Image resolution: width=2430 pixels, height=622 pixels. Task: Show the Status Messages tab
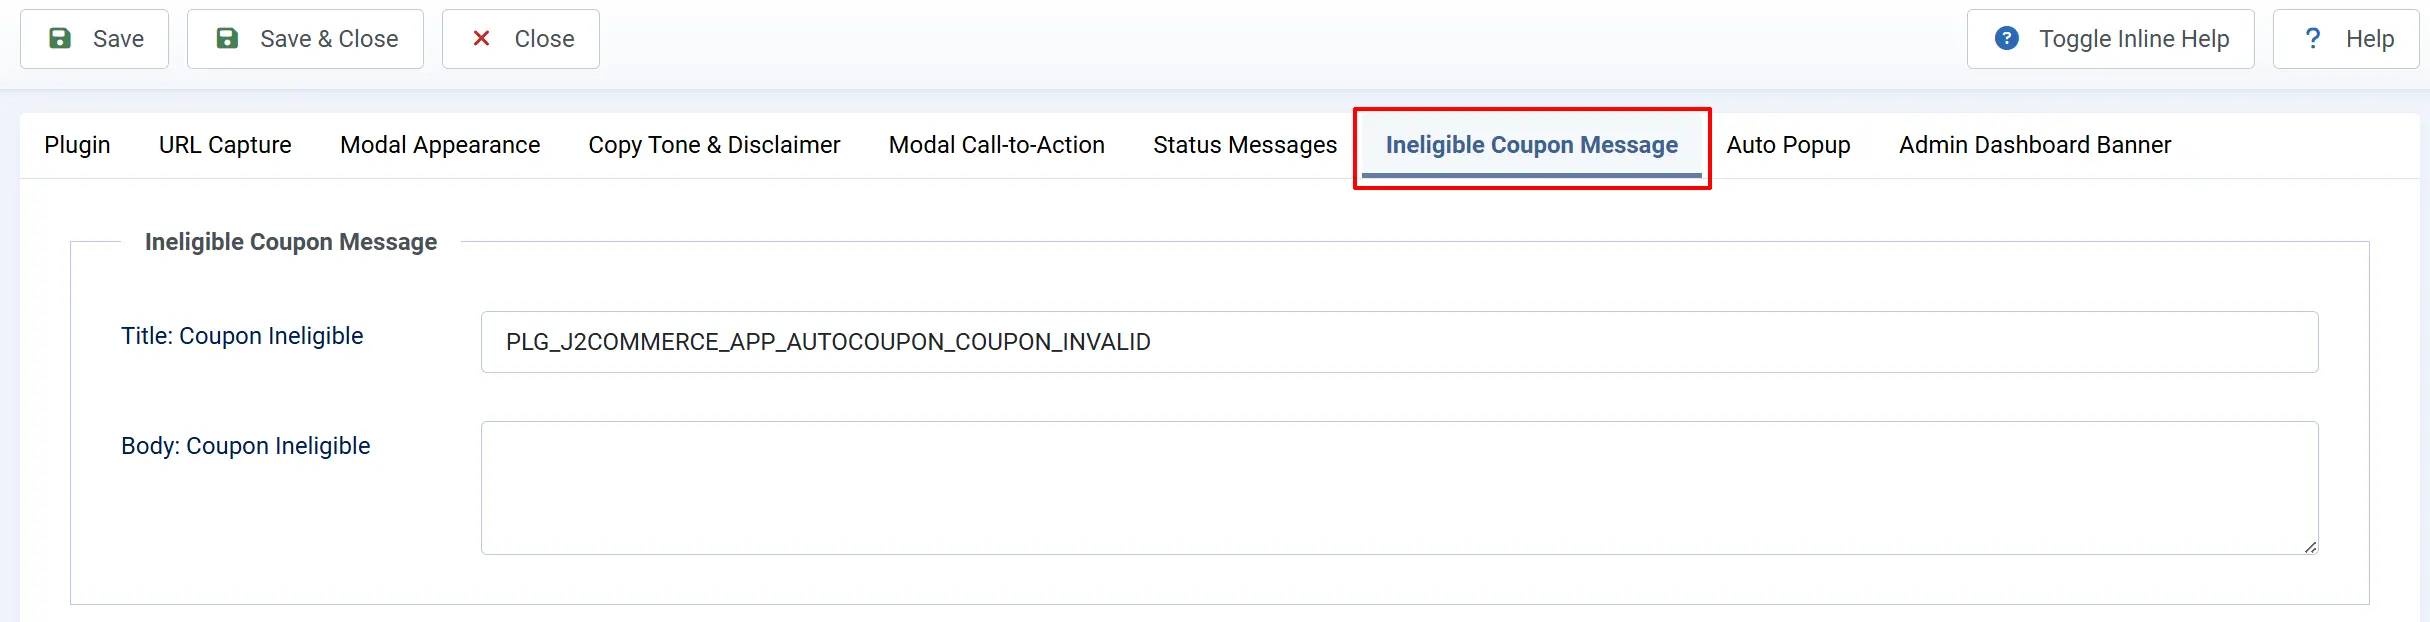tap(1245, 145)
